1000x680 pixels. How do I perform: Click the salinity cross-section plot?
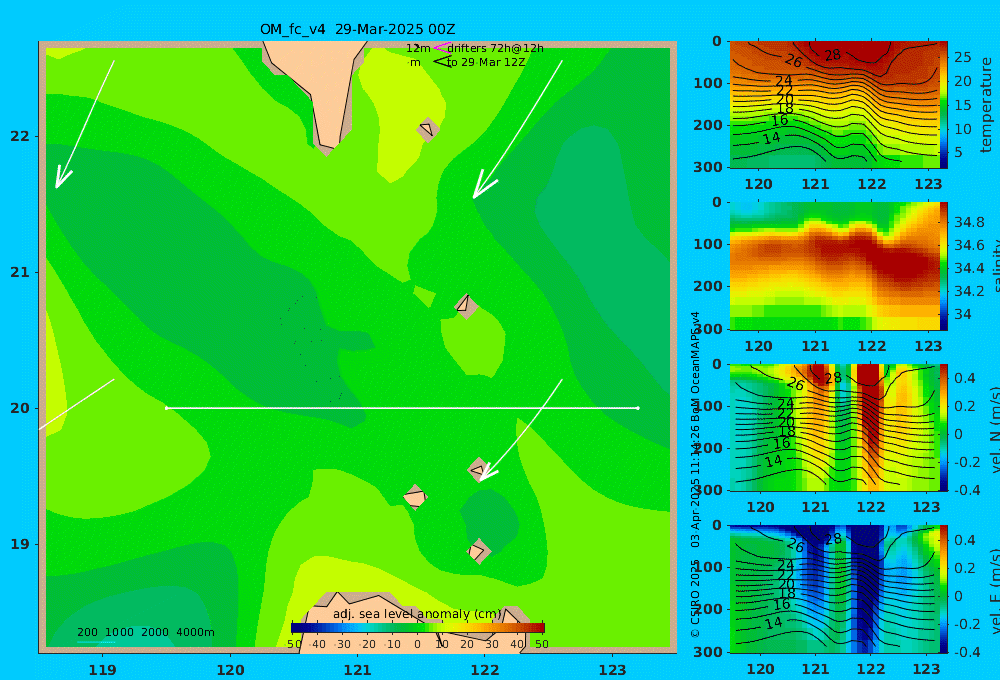point(834,266)
